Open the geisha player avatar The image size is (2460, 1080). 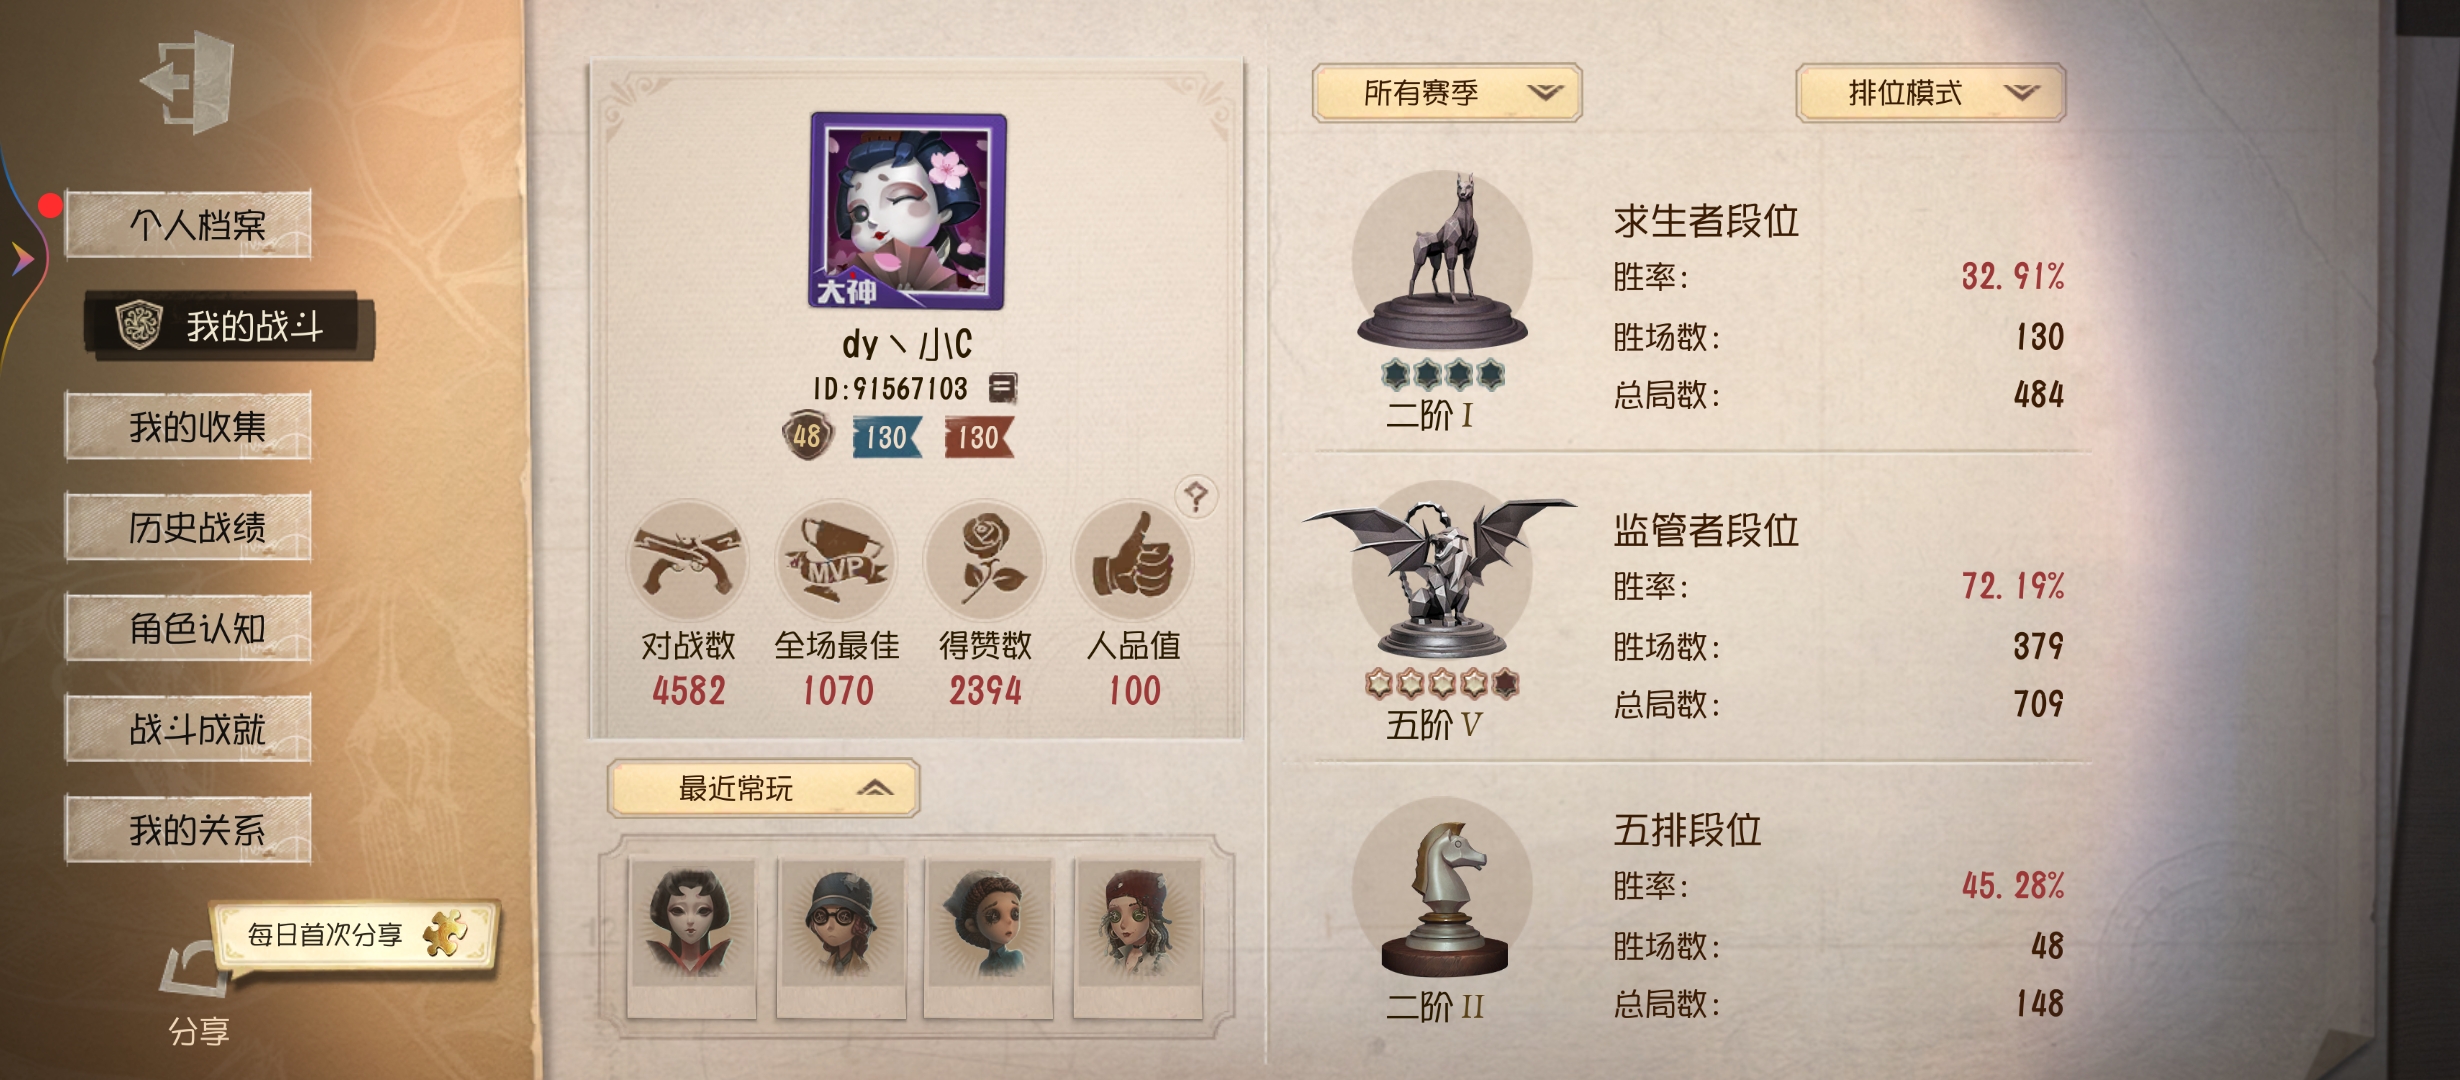click(x=908, y=211)
